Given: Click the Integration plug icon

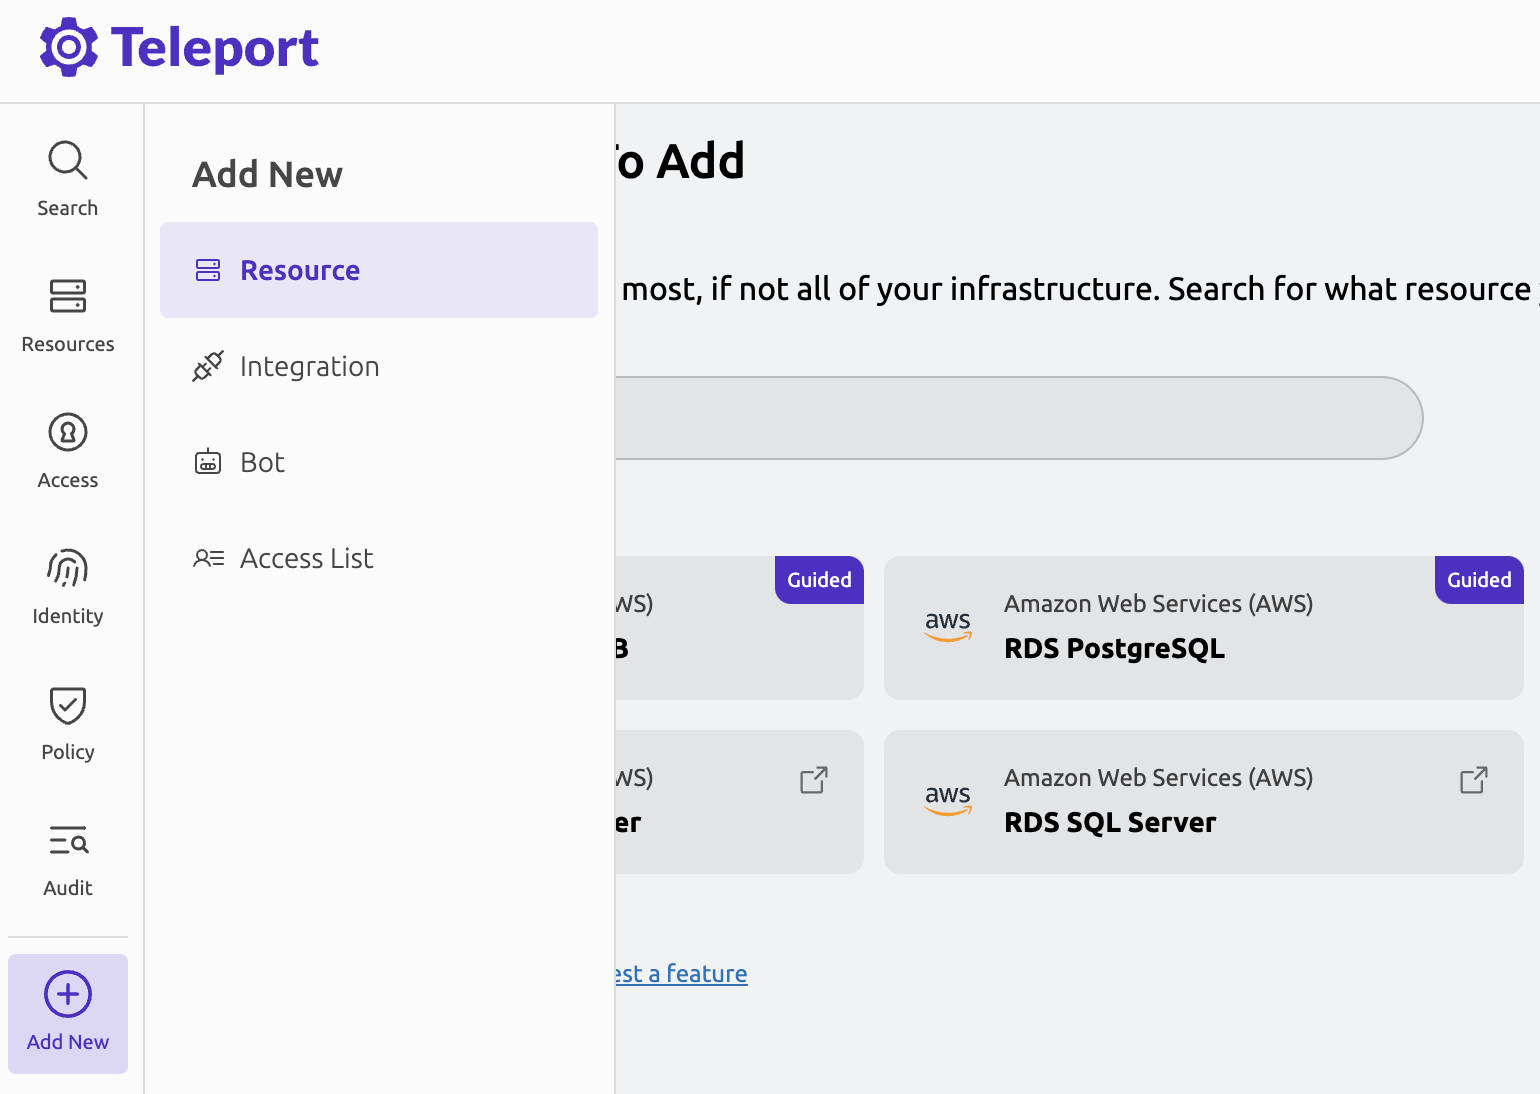Looking at the screenshot, I should point(208,366).
